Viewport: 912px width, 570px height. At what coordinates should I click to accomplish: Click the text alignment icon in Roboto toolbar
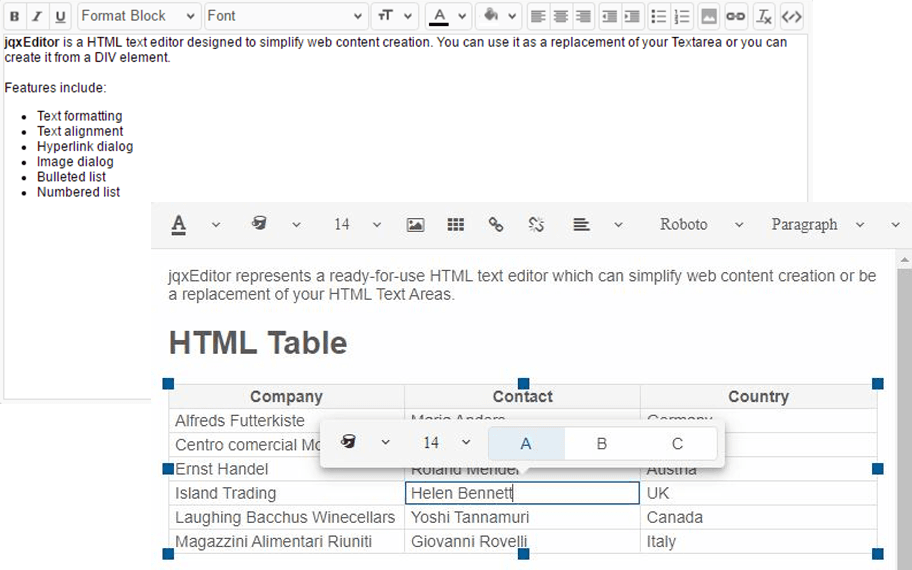(x=581, y=225)
